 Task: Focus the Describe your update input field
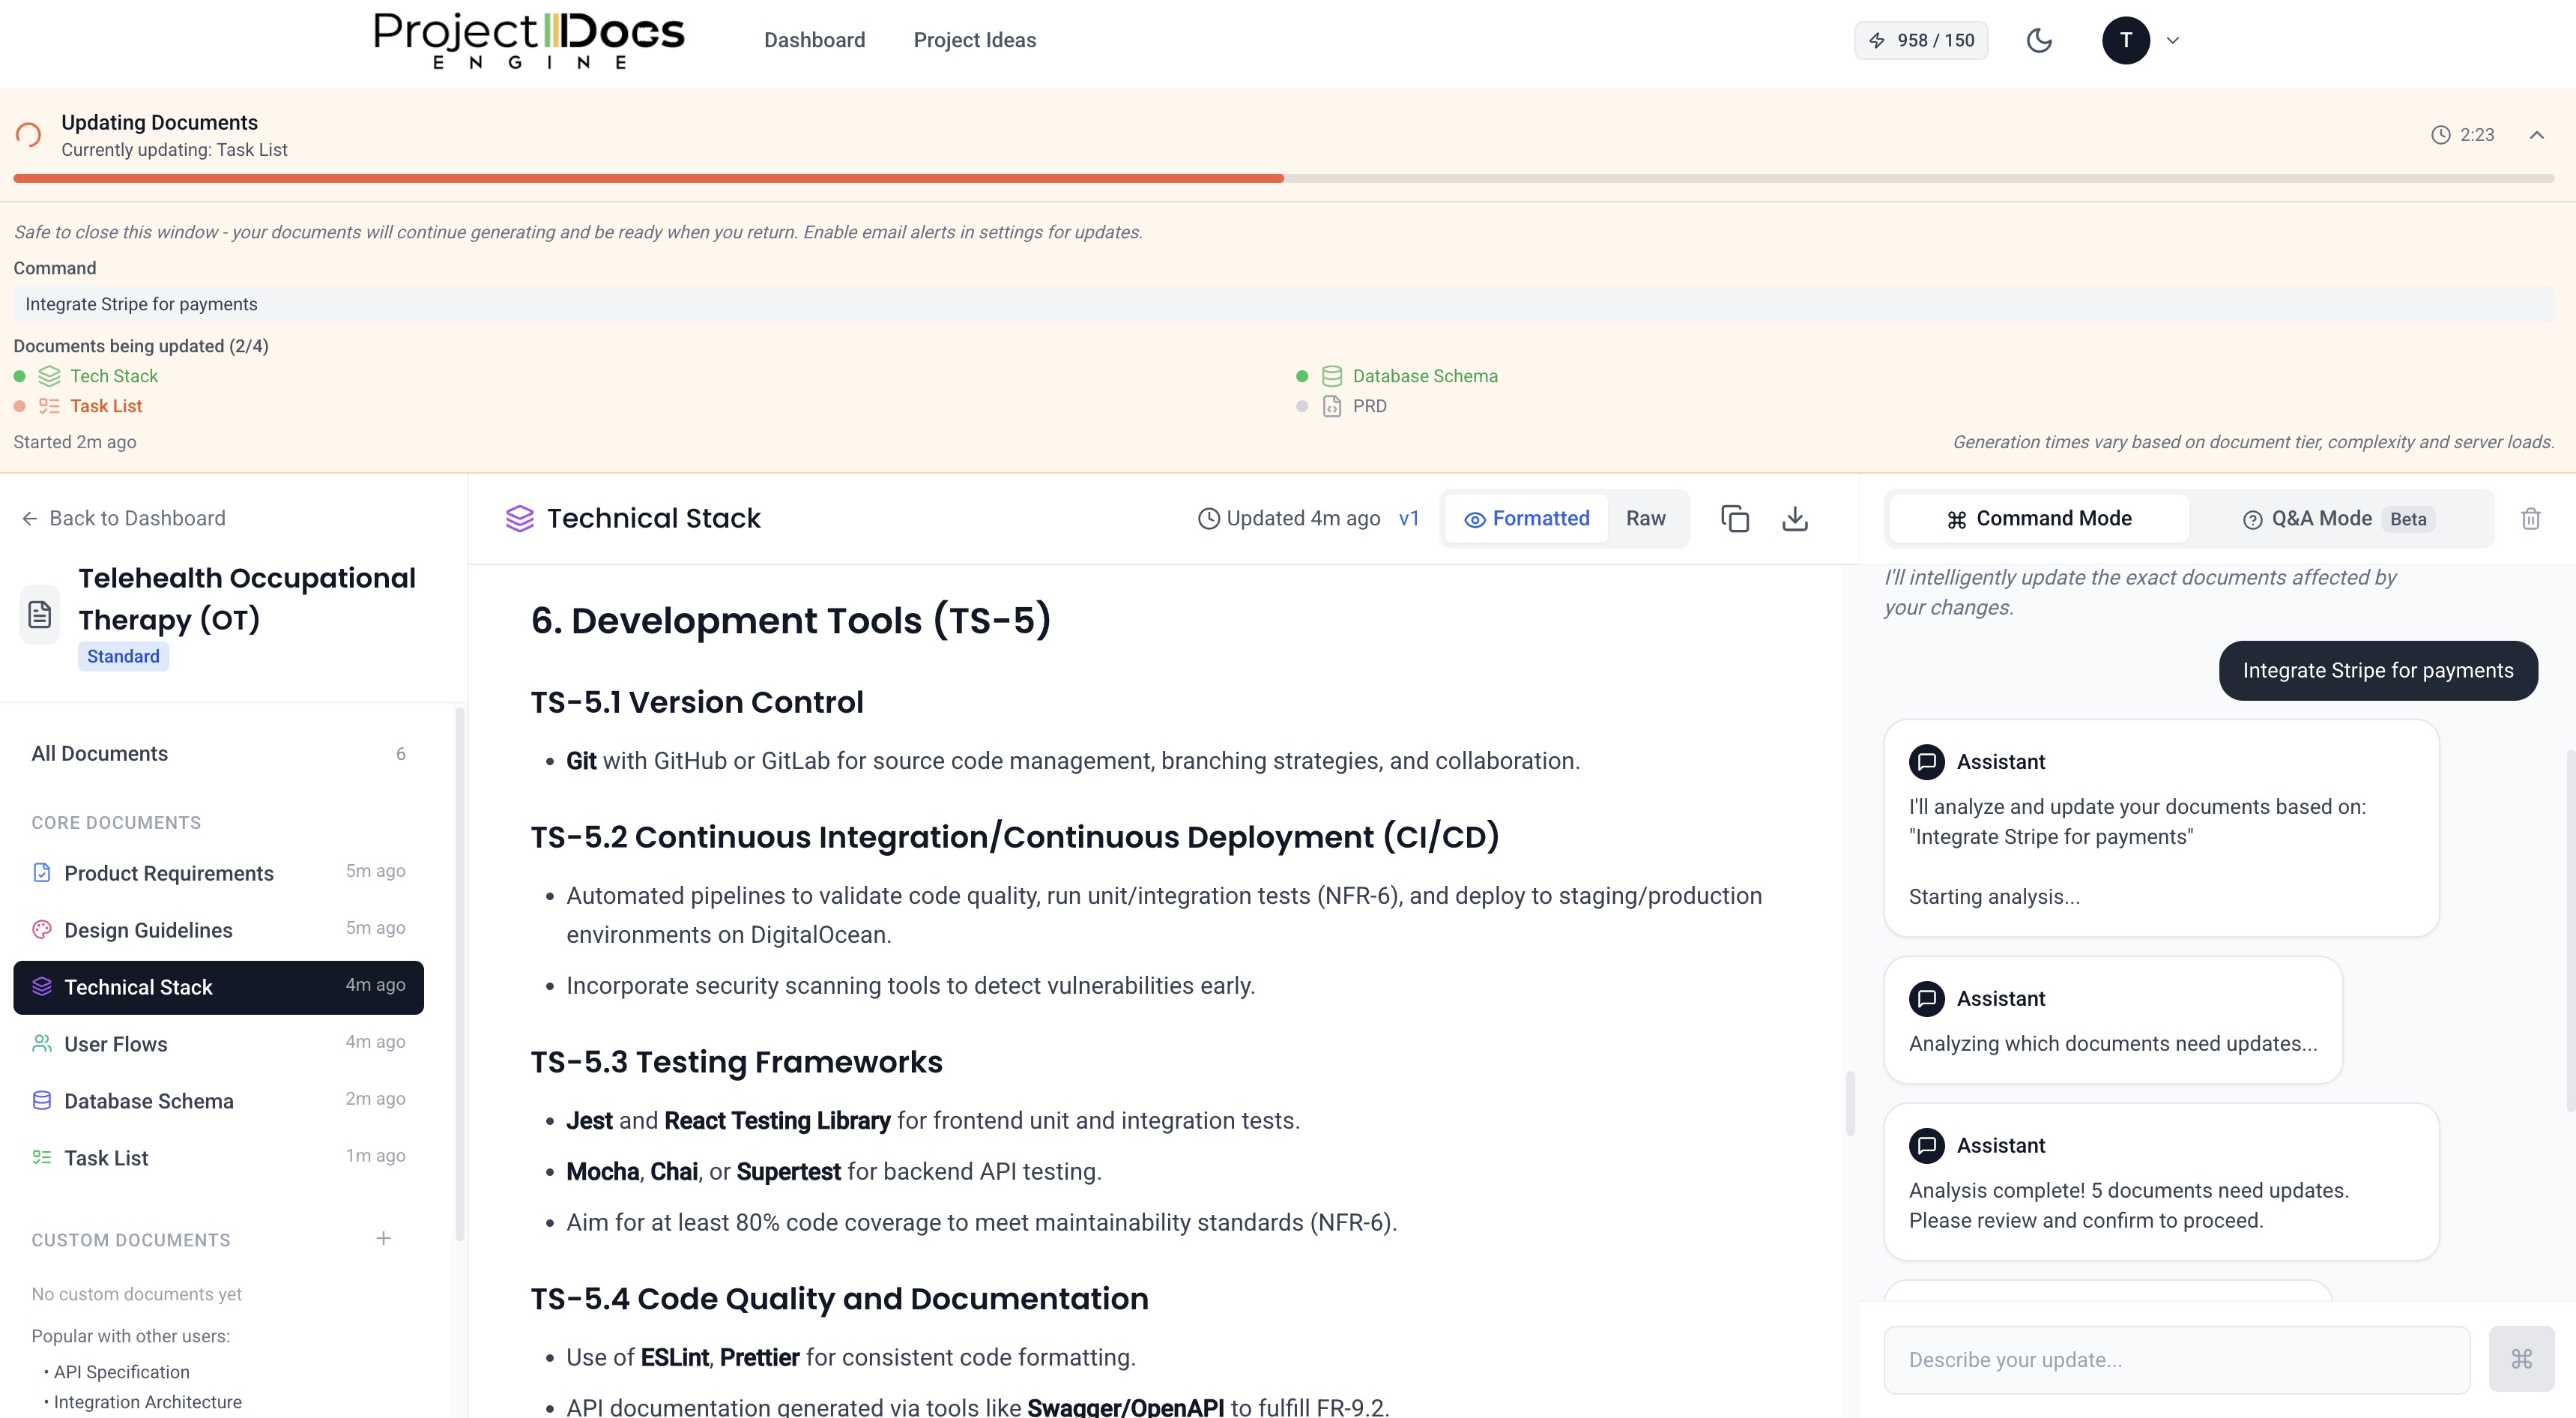tap(2176, 1359)
